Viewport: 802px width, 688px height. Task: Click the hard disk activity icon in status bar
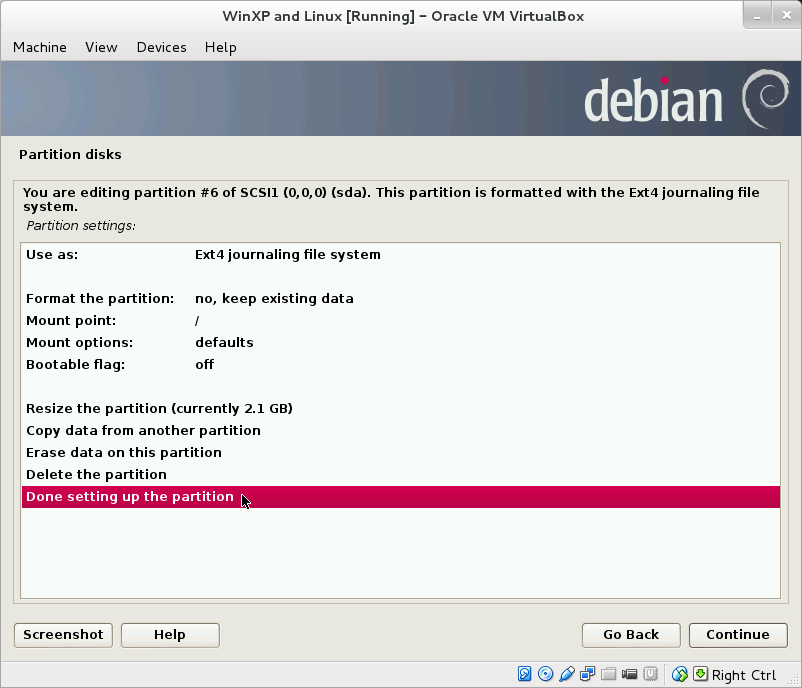point(524,674)
